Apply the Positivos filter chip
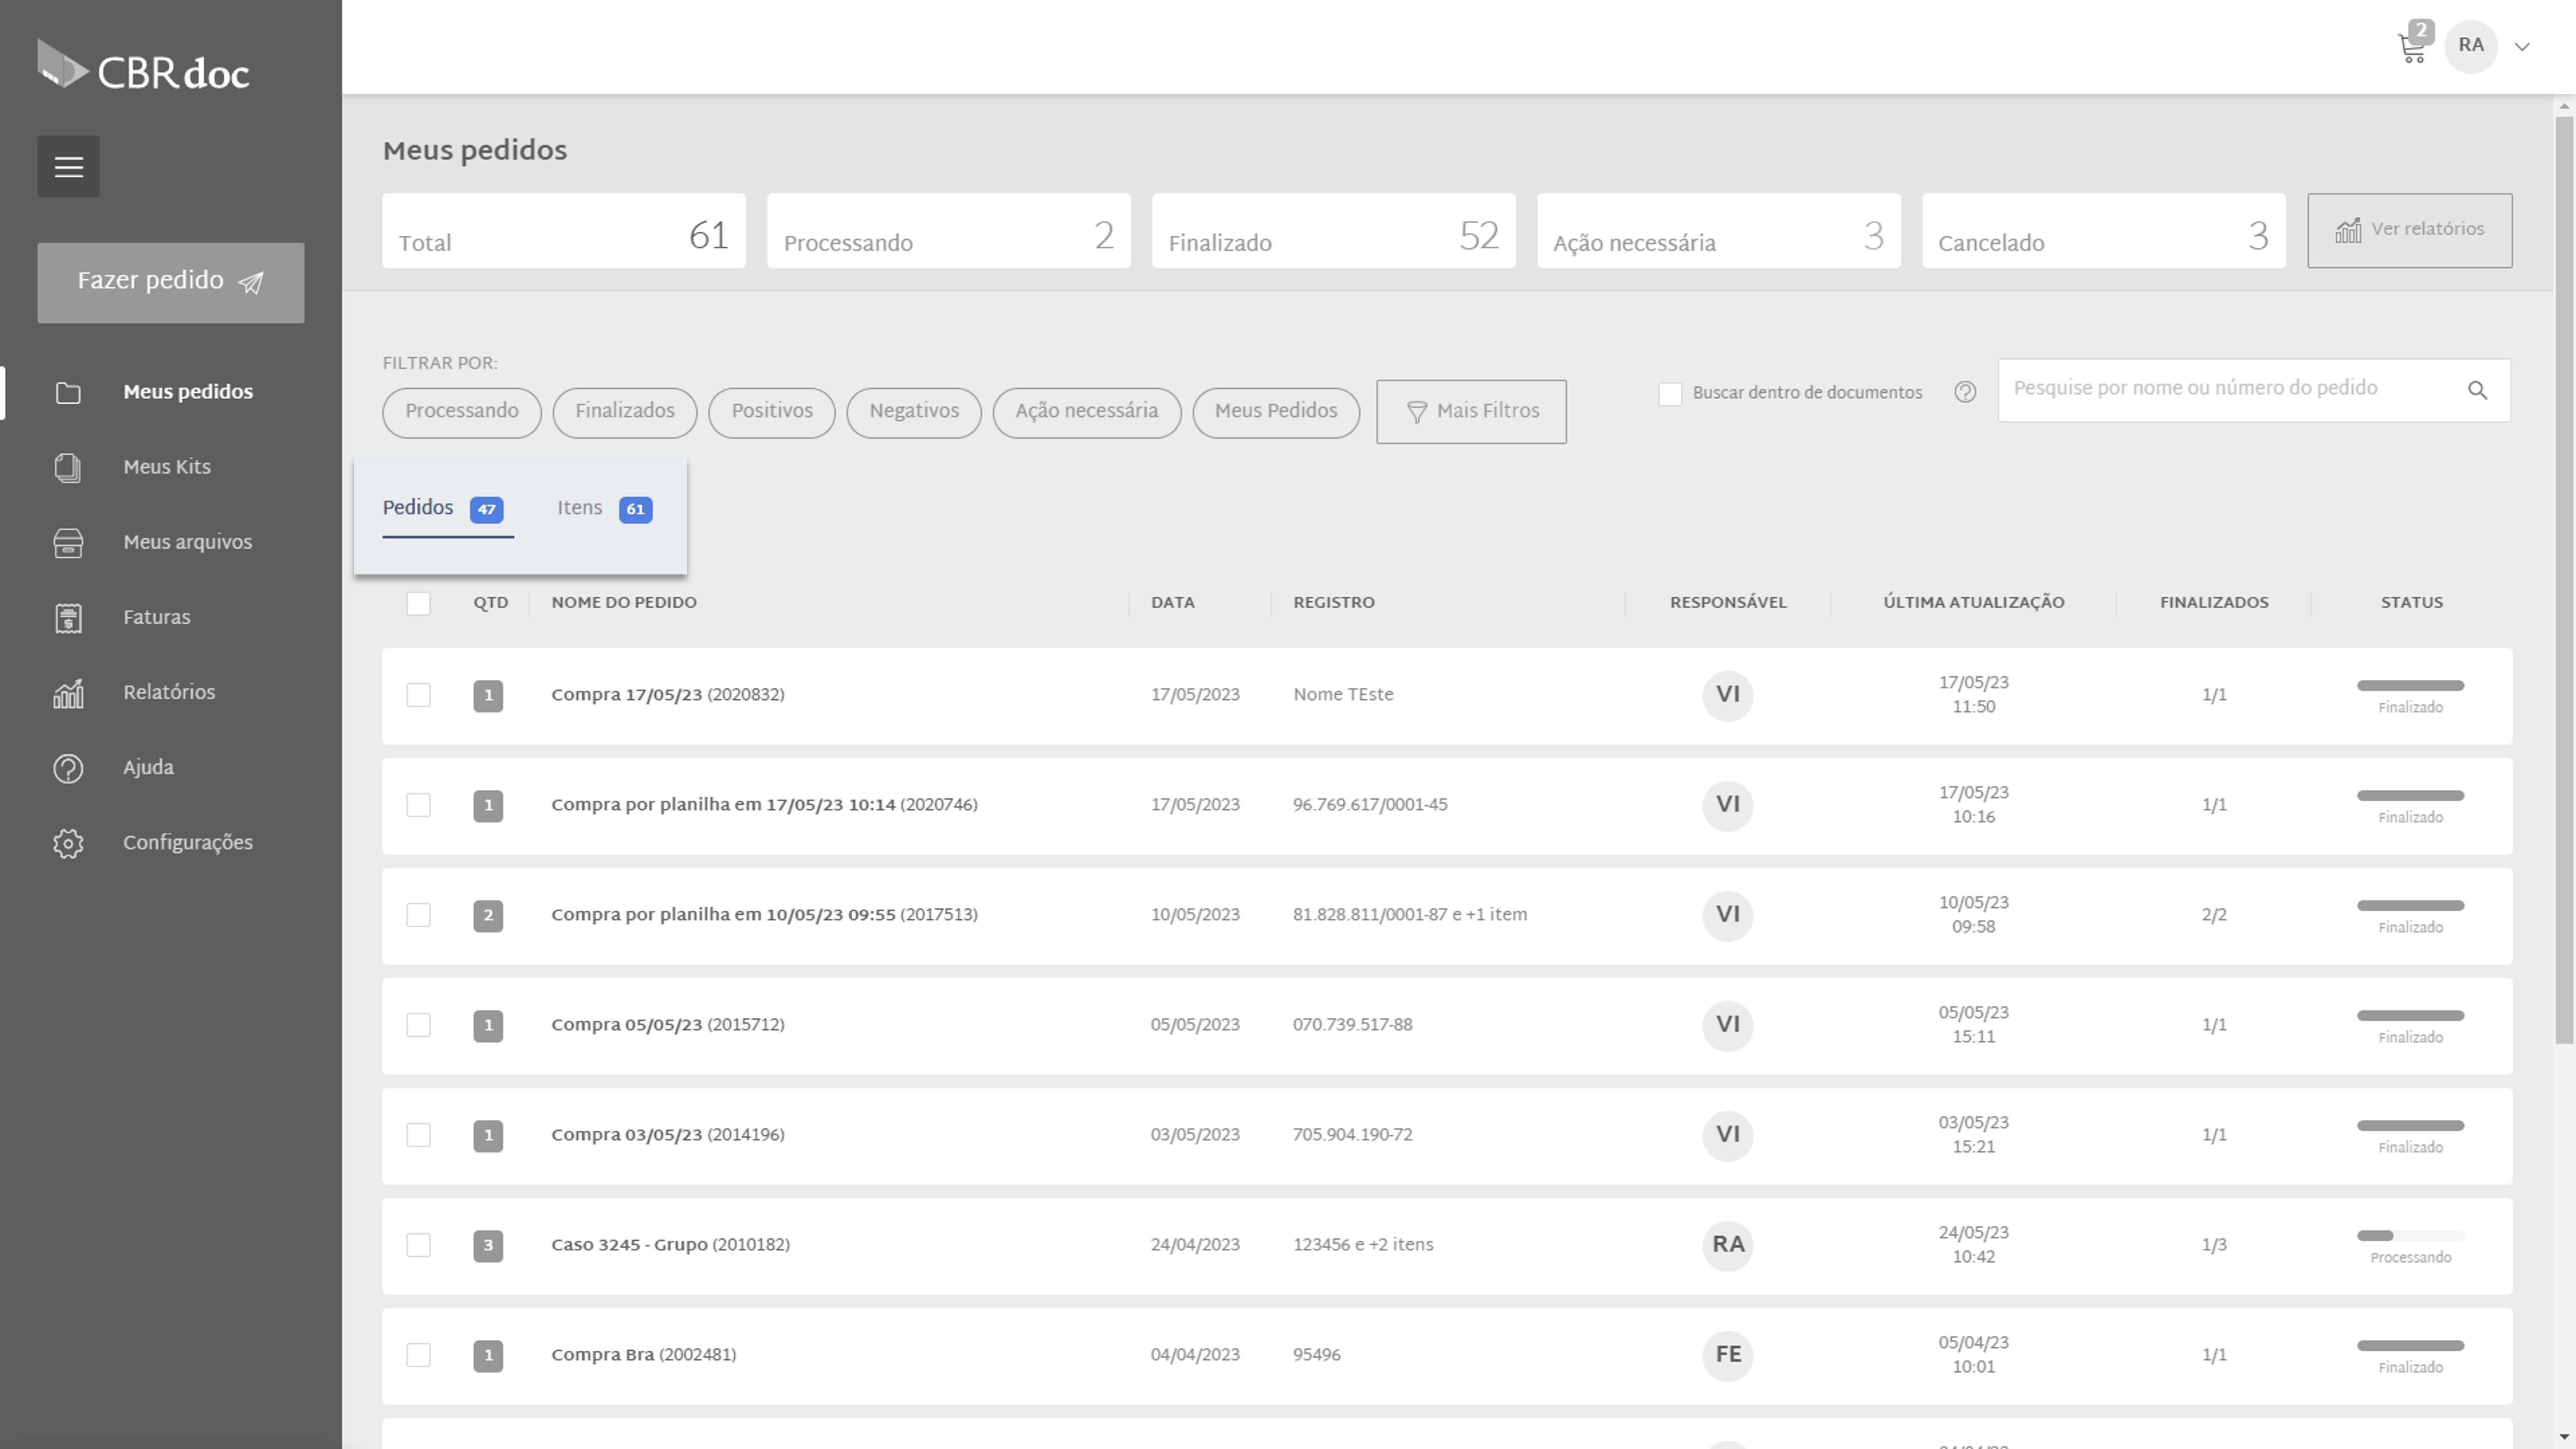Image resolution: width=2576 pixels, height=1449 pixels. [x=772, y=412]
